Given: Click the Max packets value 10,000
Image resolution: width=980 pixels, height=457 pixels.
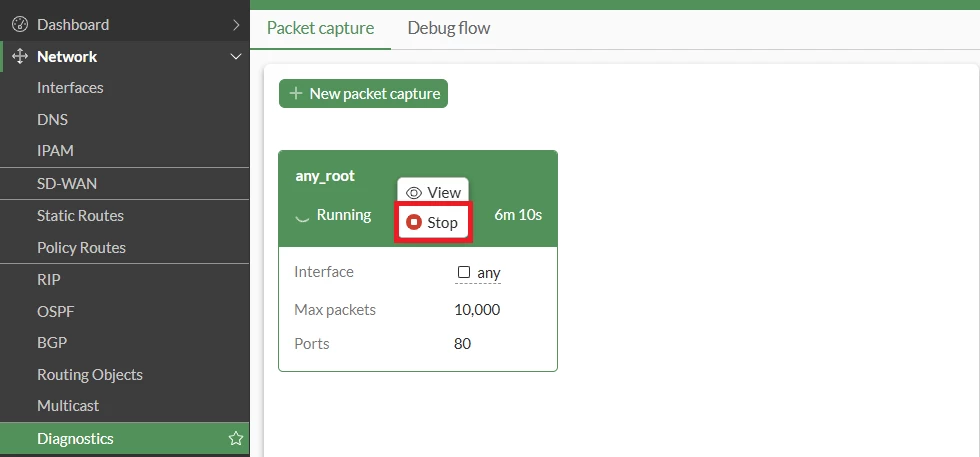Looking at the screenshot, I should click(x=478, y=309).
